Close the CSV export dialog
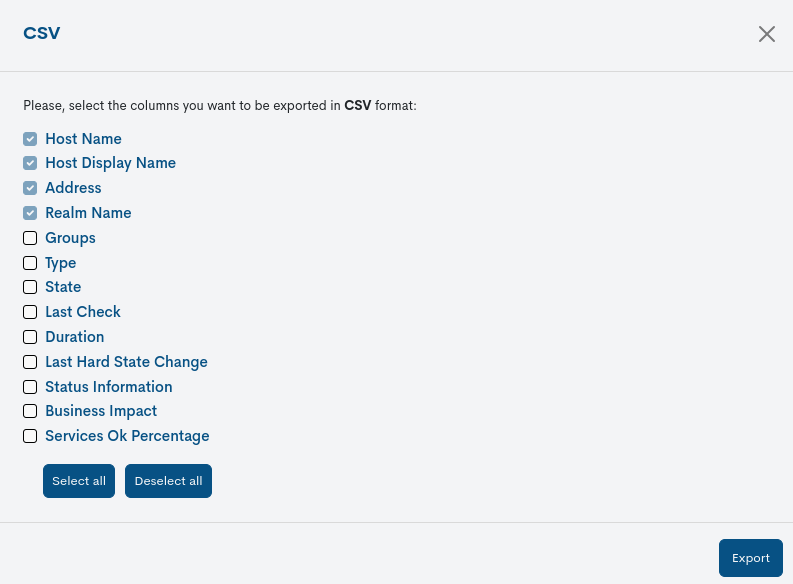Viewport: 793px width, 584px height. [767, 34]
